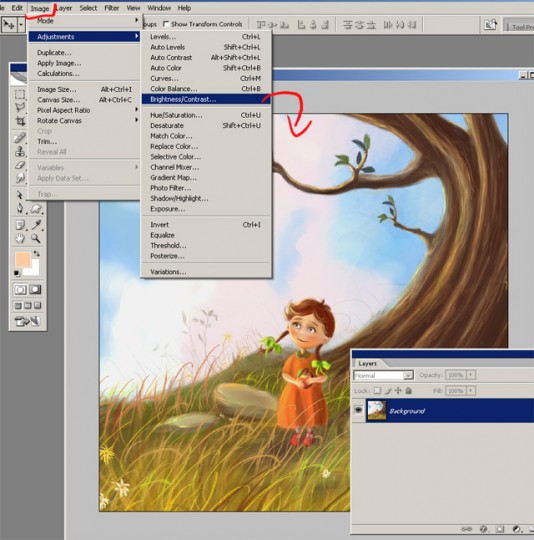
Task: Expand the Fill percentage arrow
Action: 471,391
